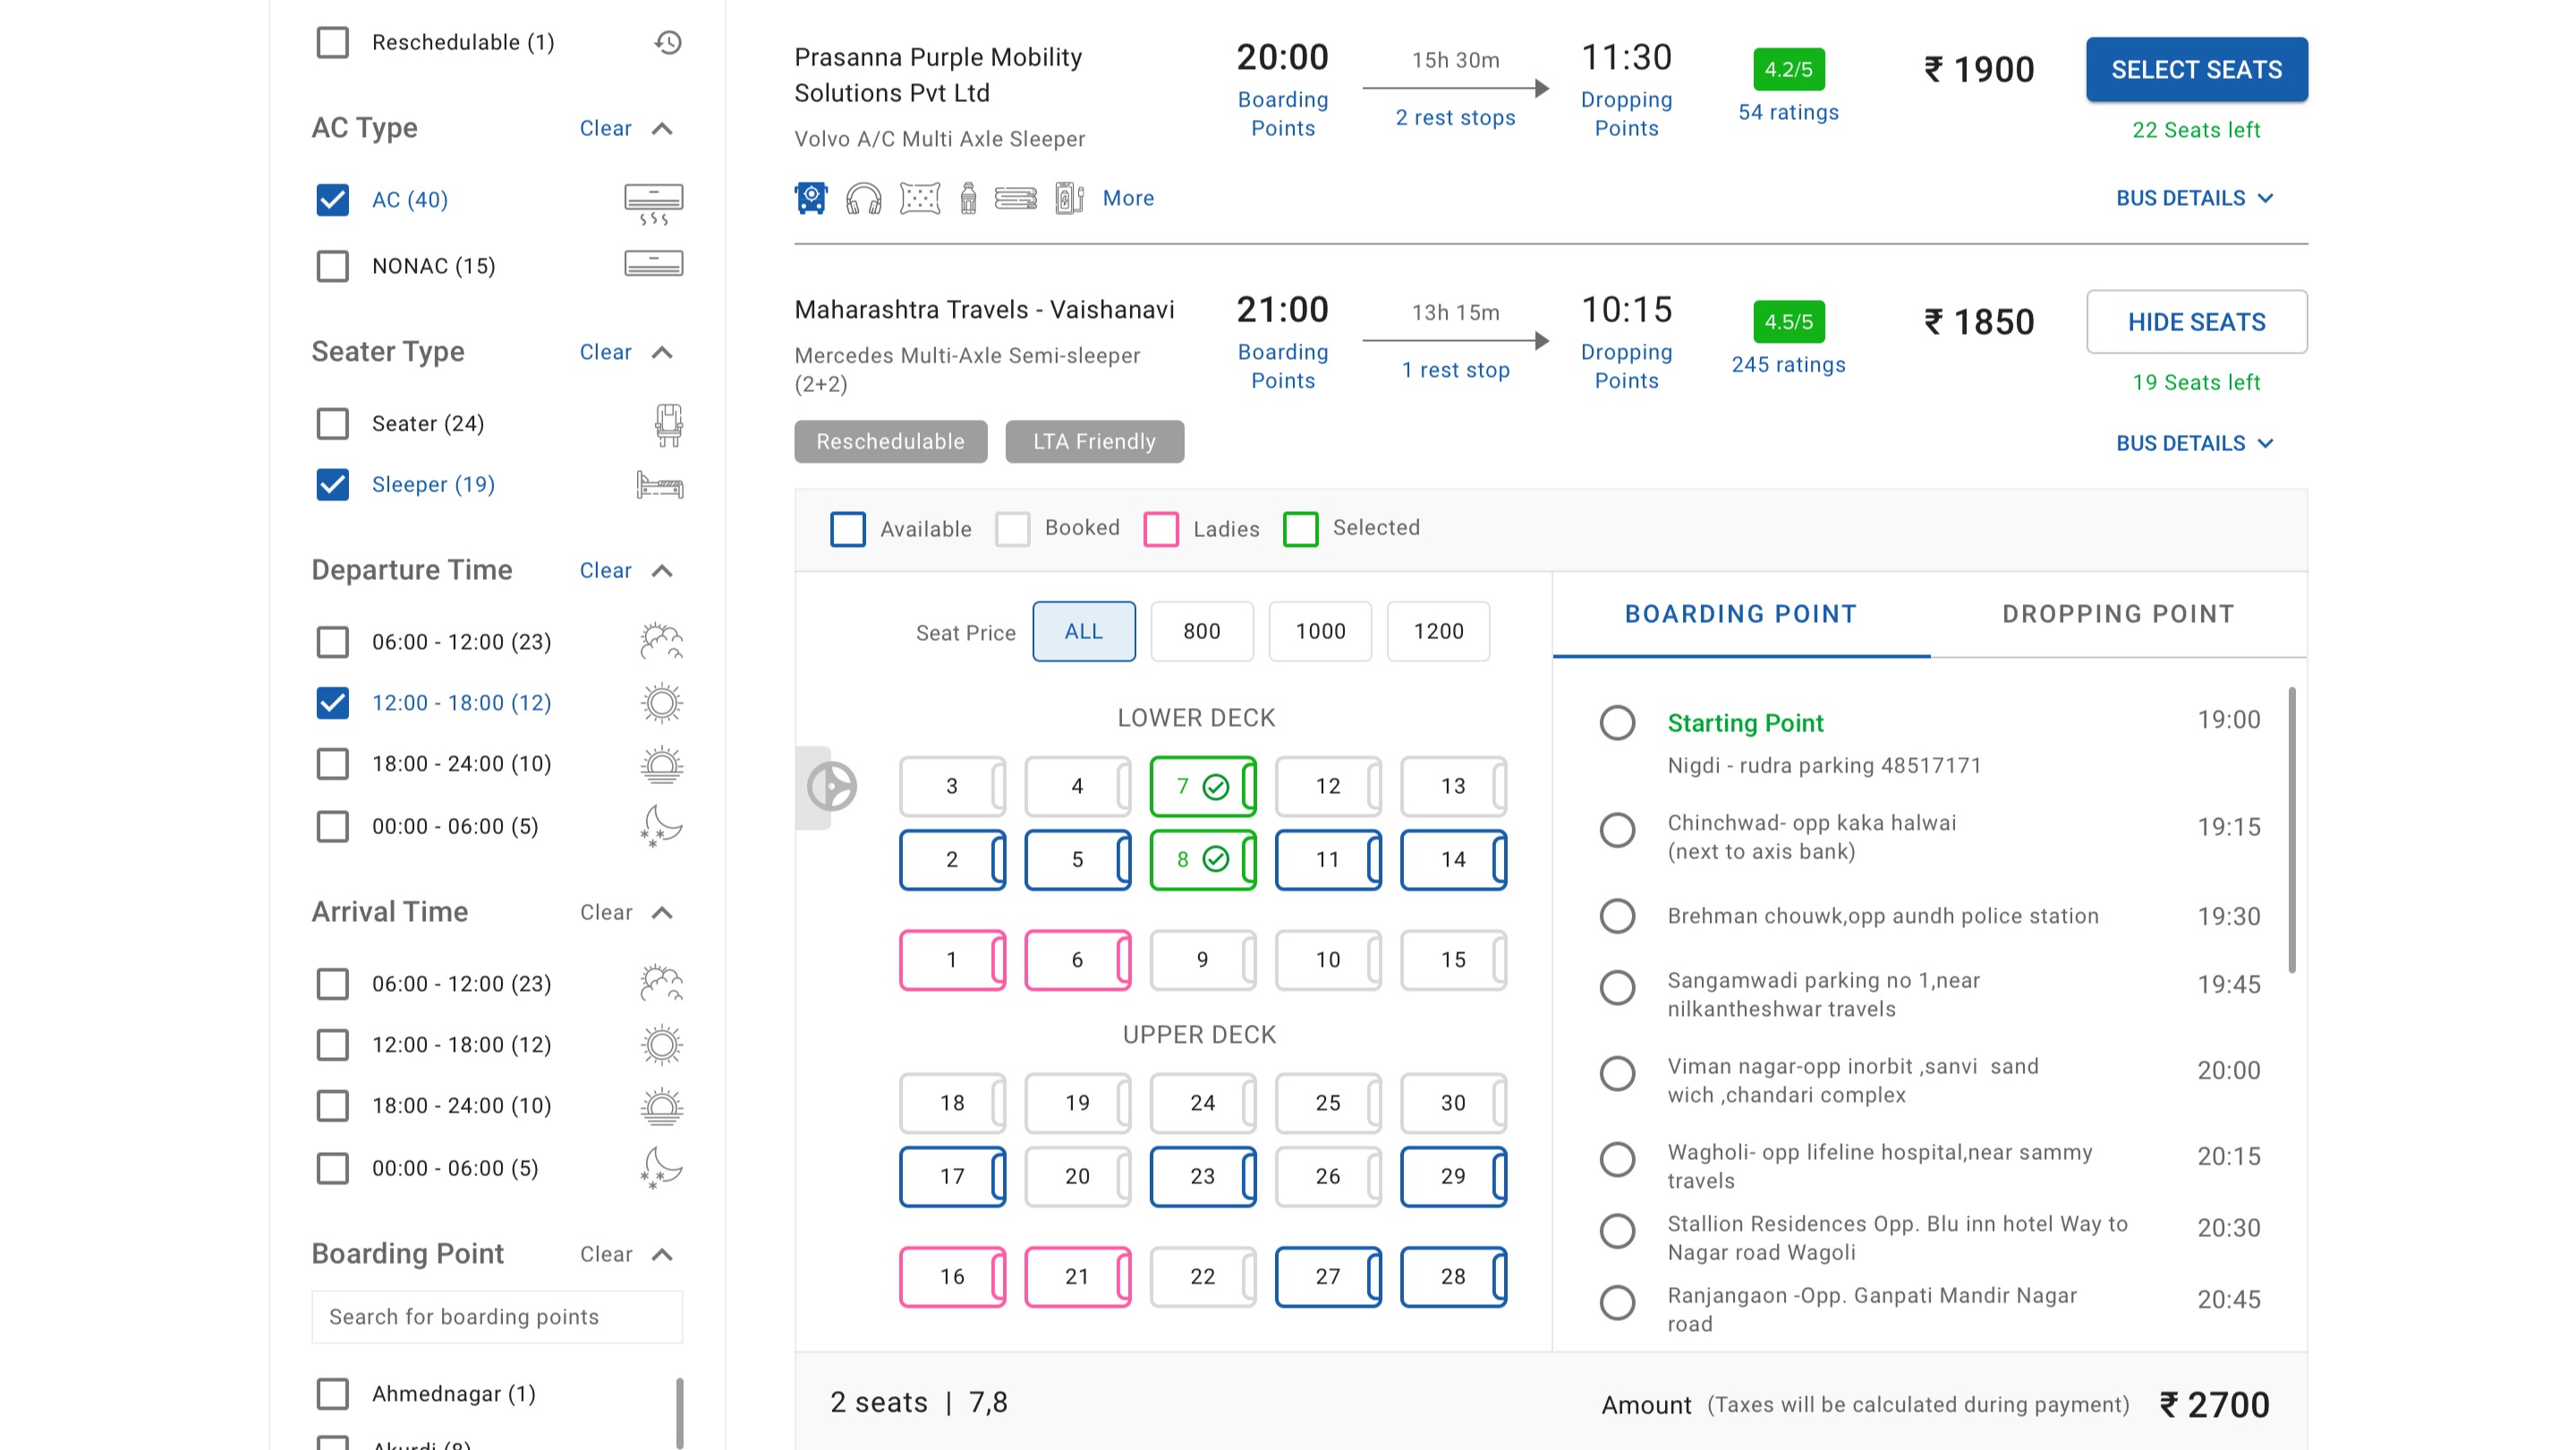Click the steering wheel driver icon
2576x1450 pixels.
pyautogui.click(x=831, y=787)
